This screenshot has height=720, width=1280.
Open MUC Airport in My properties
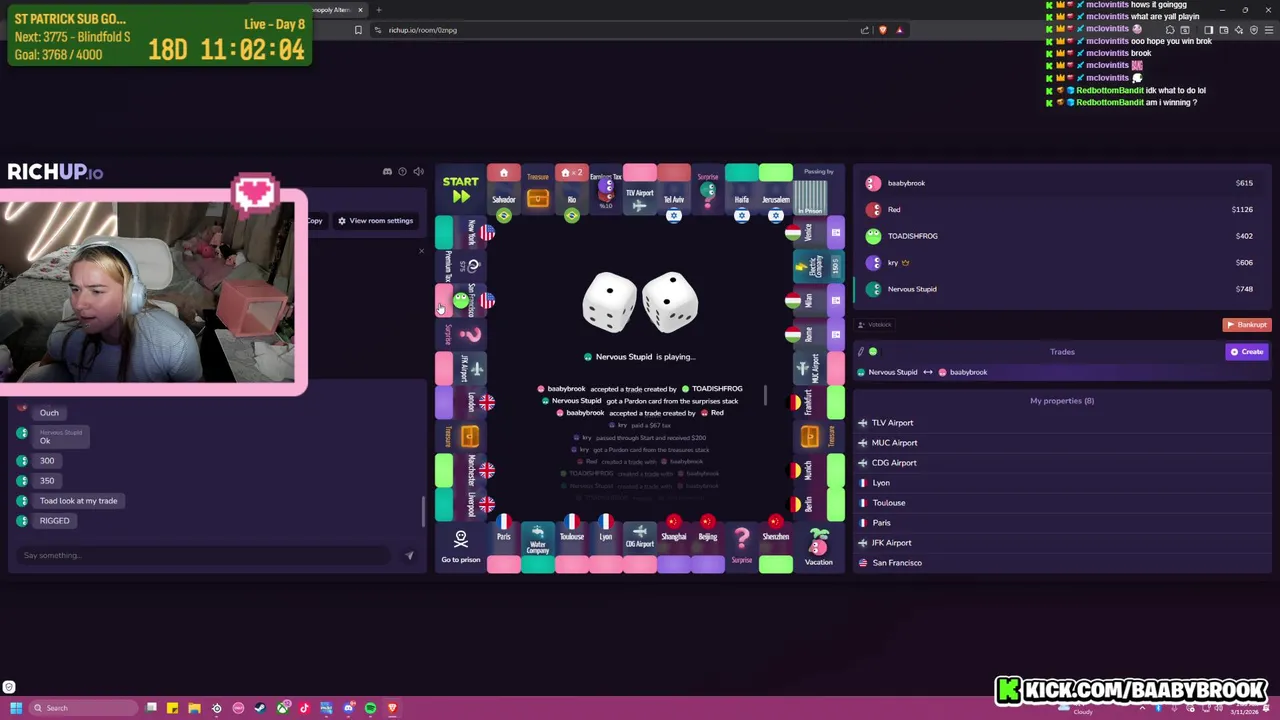pos(1062,443)
